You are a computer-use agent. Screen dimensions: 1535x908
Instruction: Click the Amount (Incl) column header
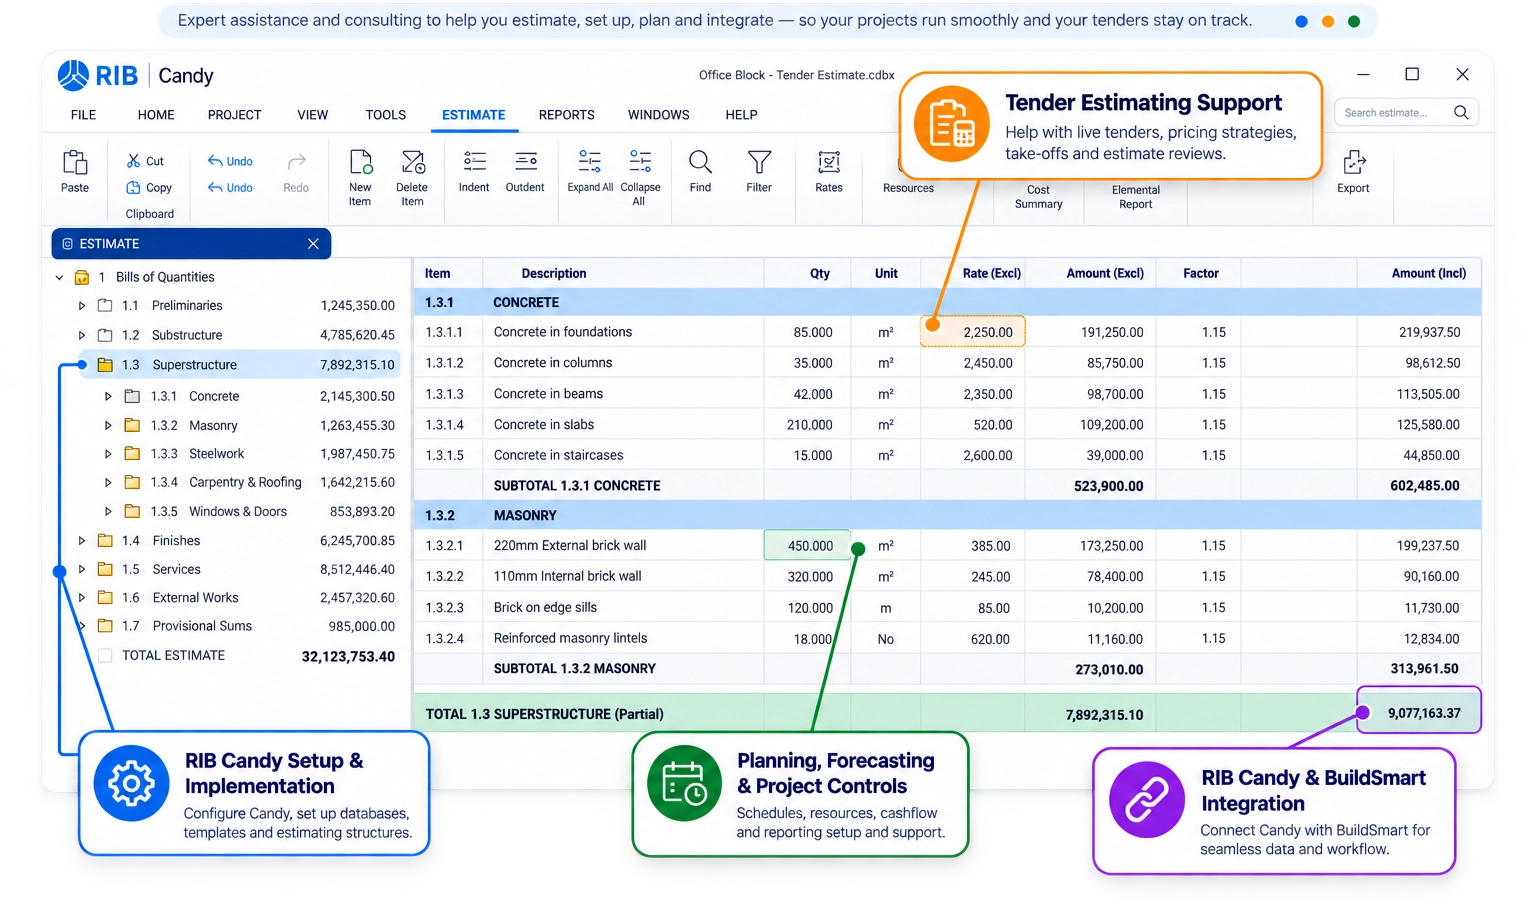coord(1429,273)
